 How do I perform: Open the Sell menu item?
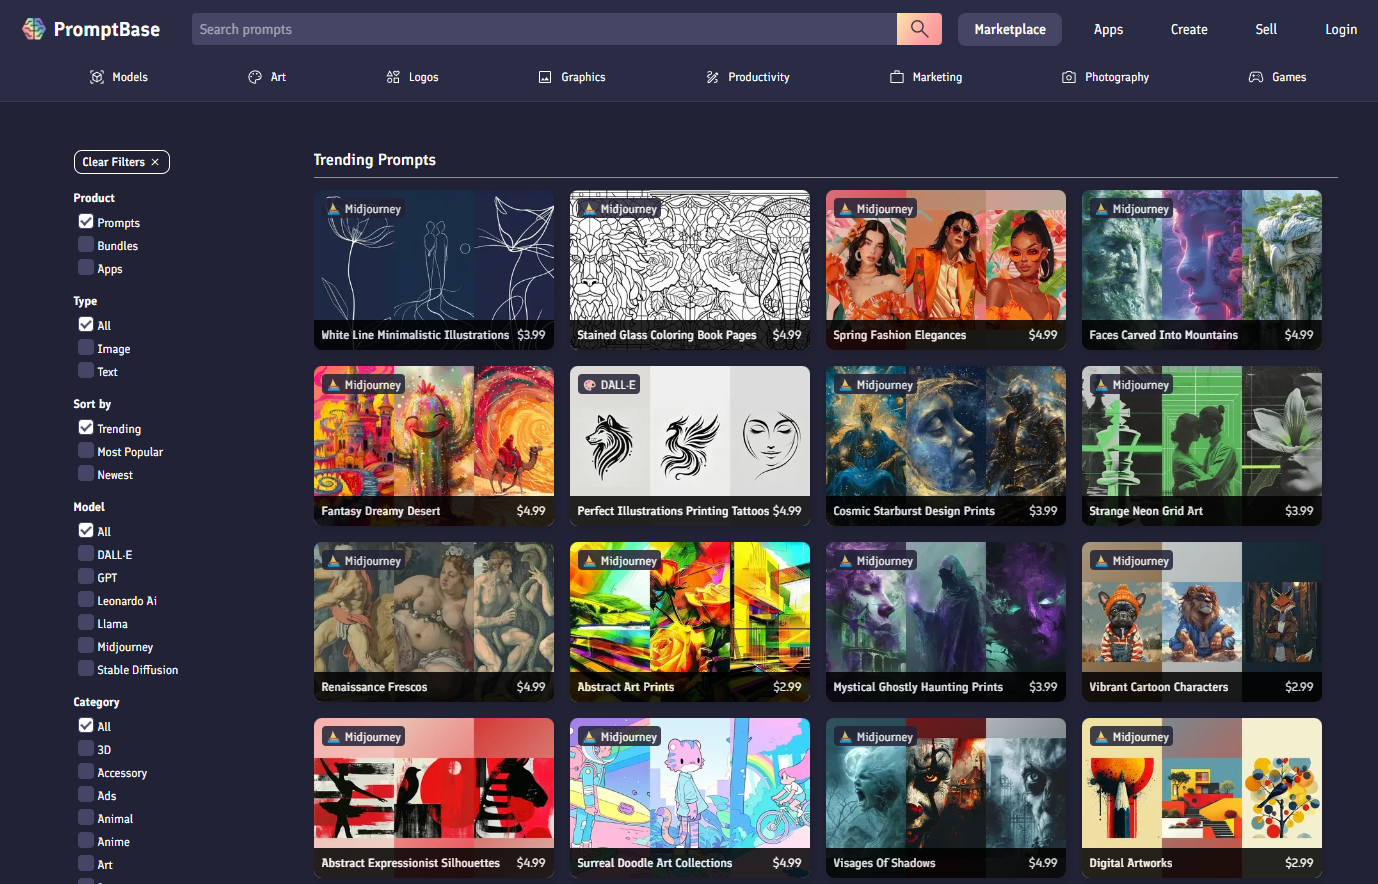pos(1266,29)
